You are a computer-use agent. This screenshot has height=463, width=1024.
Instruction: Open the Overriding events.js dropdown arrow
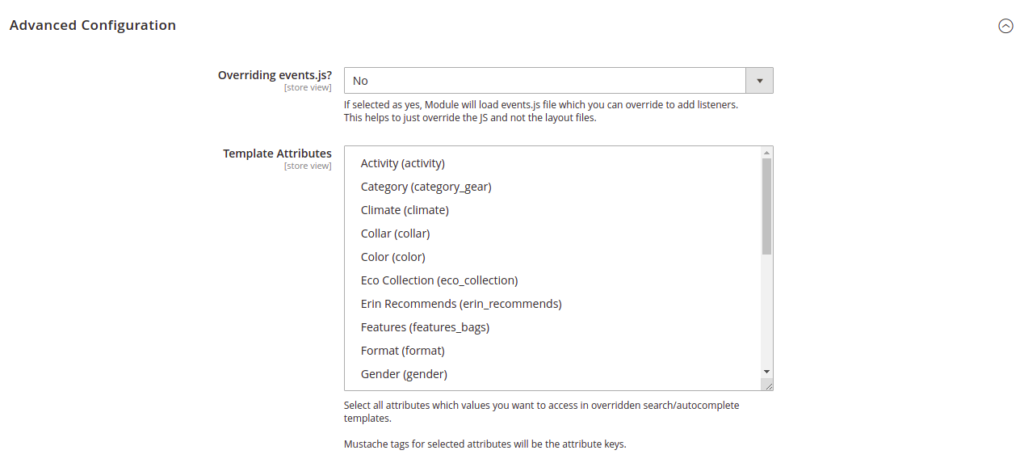click(x=760, y=80)
